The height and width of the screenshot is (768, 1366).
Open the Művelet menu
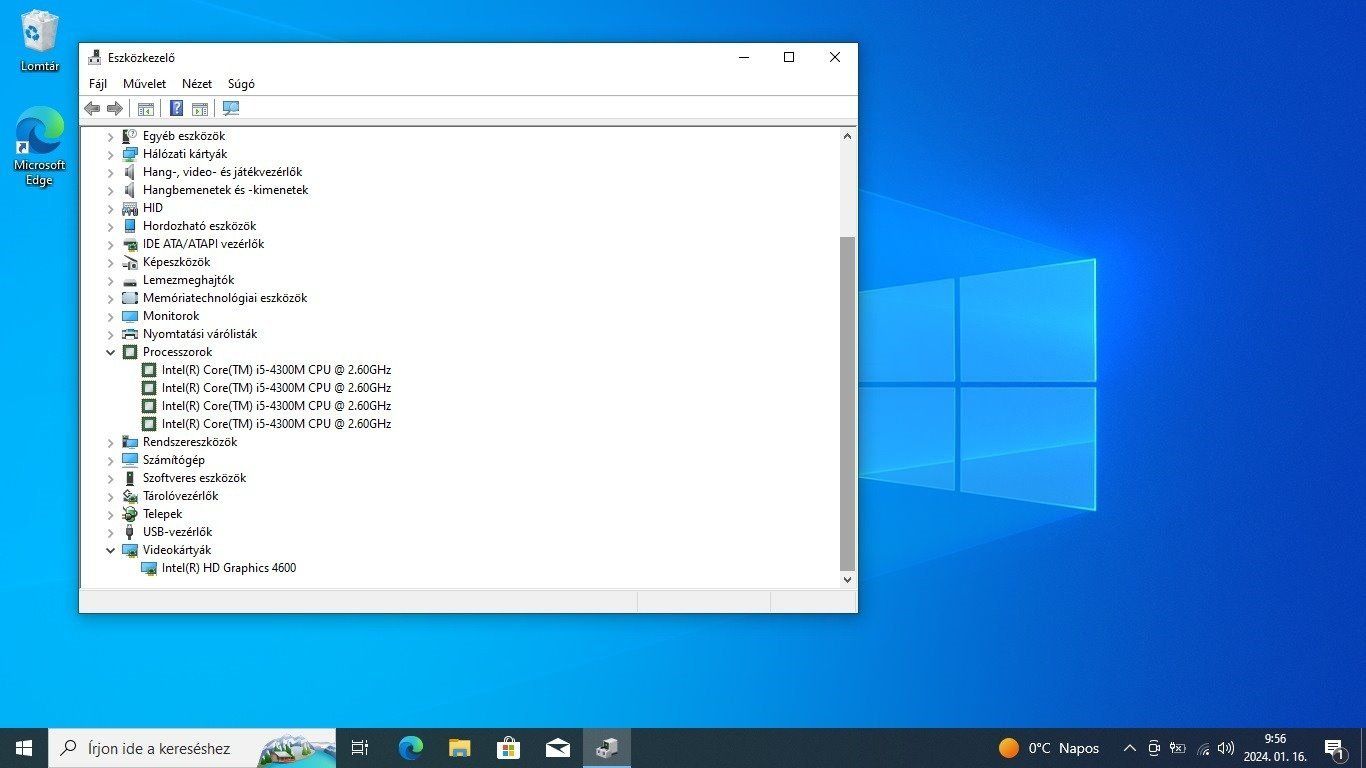click(x=145, y=84)
